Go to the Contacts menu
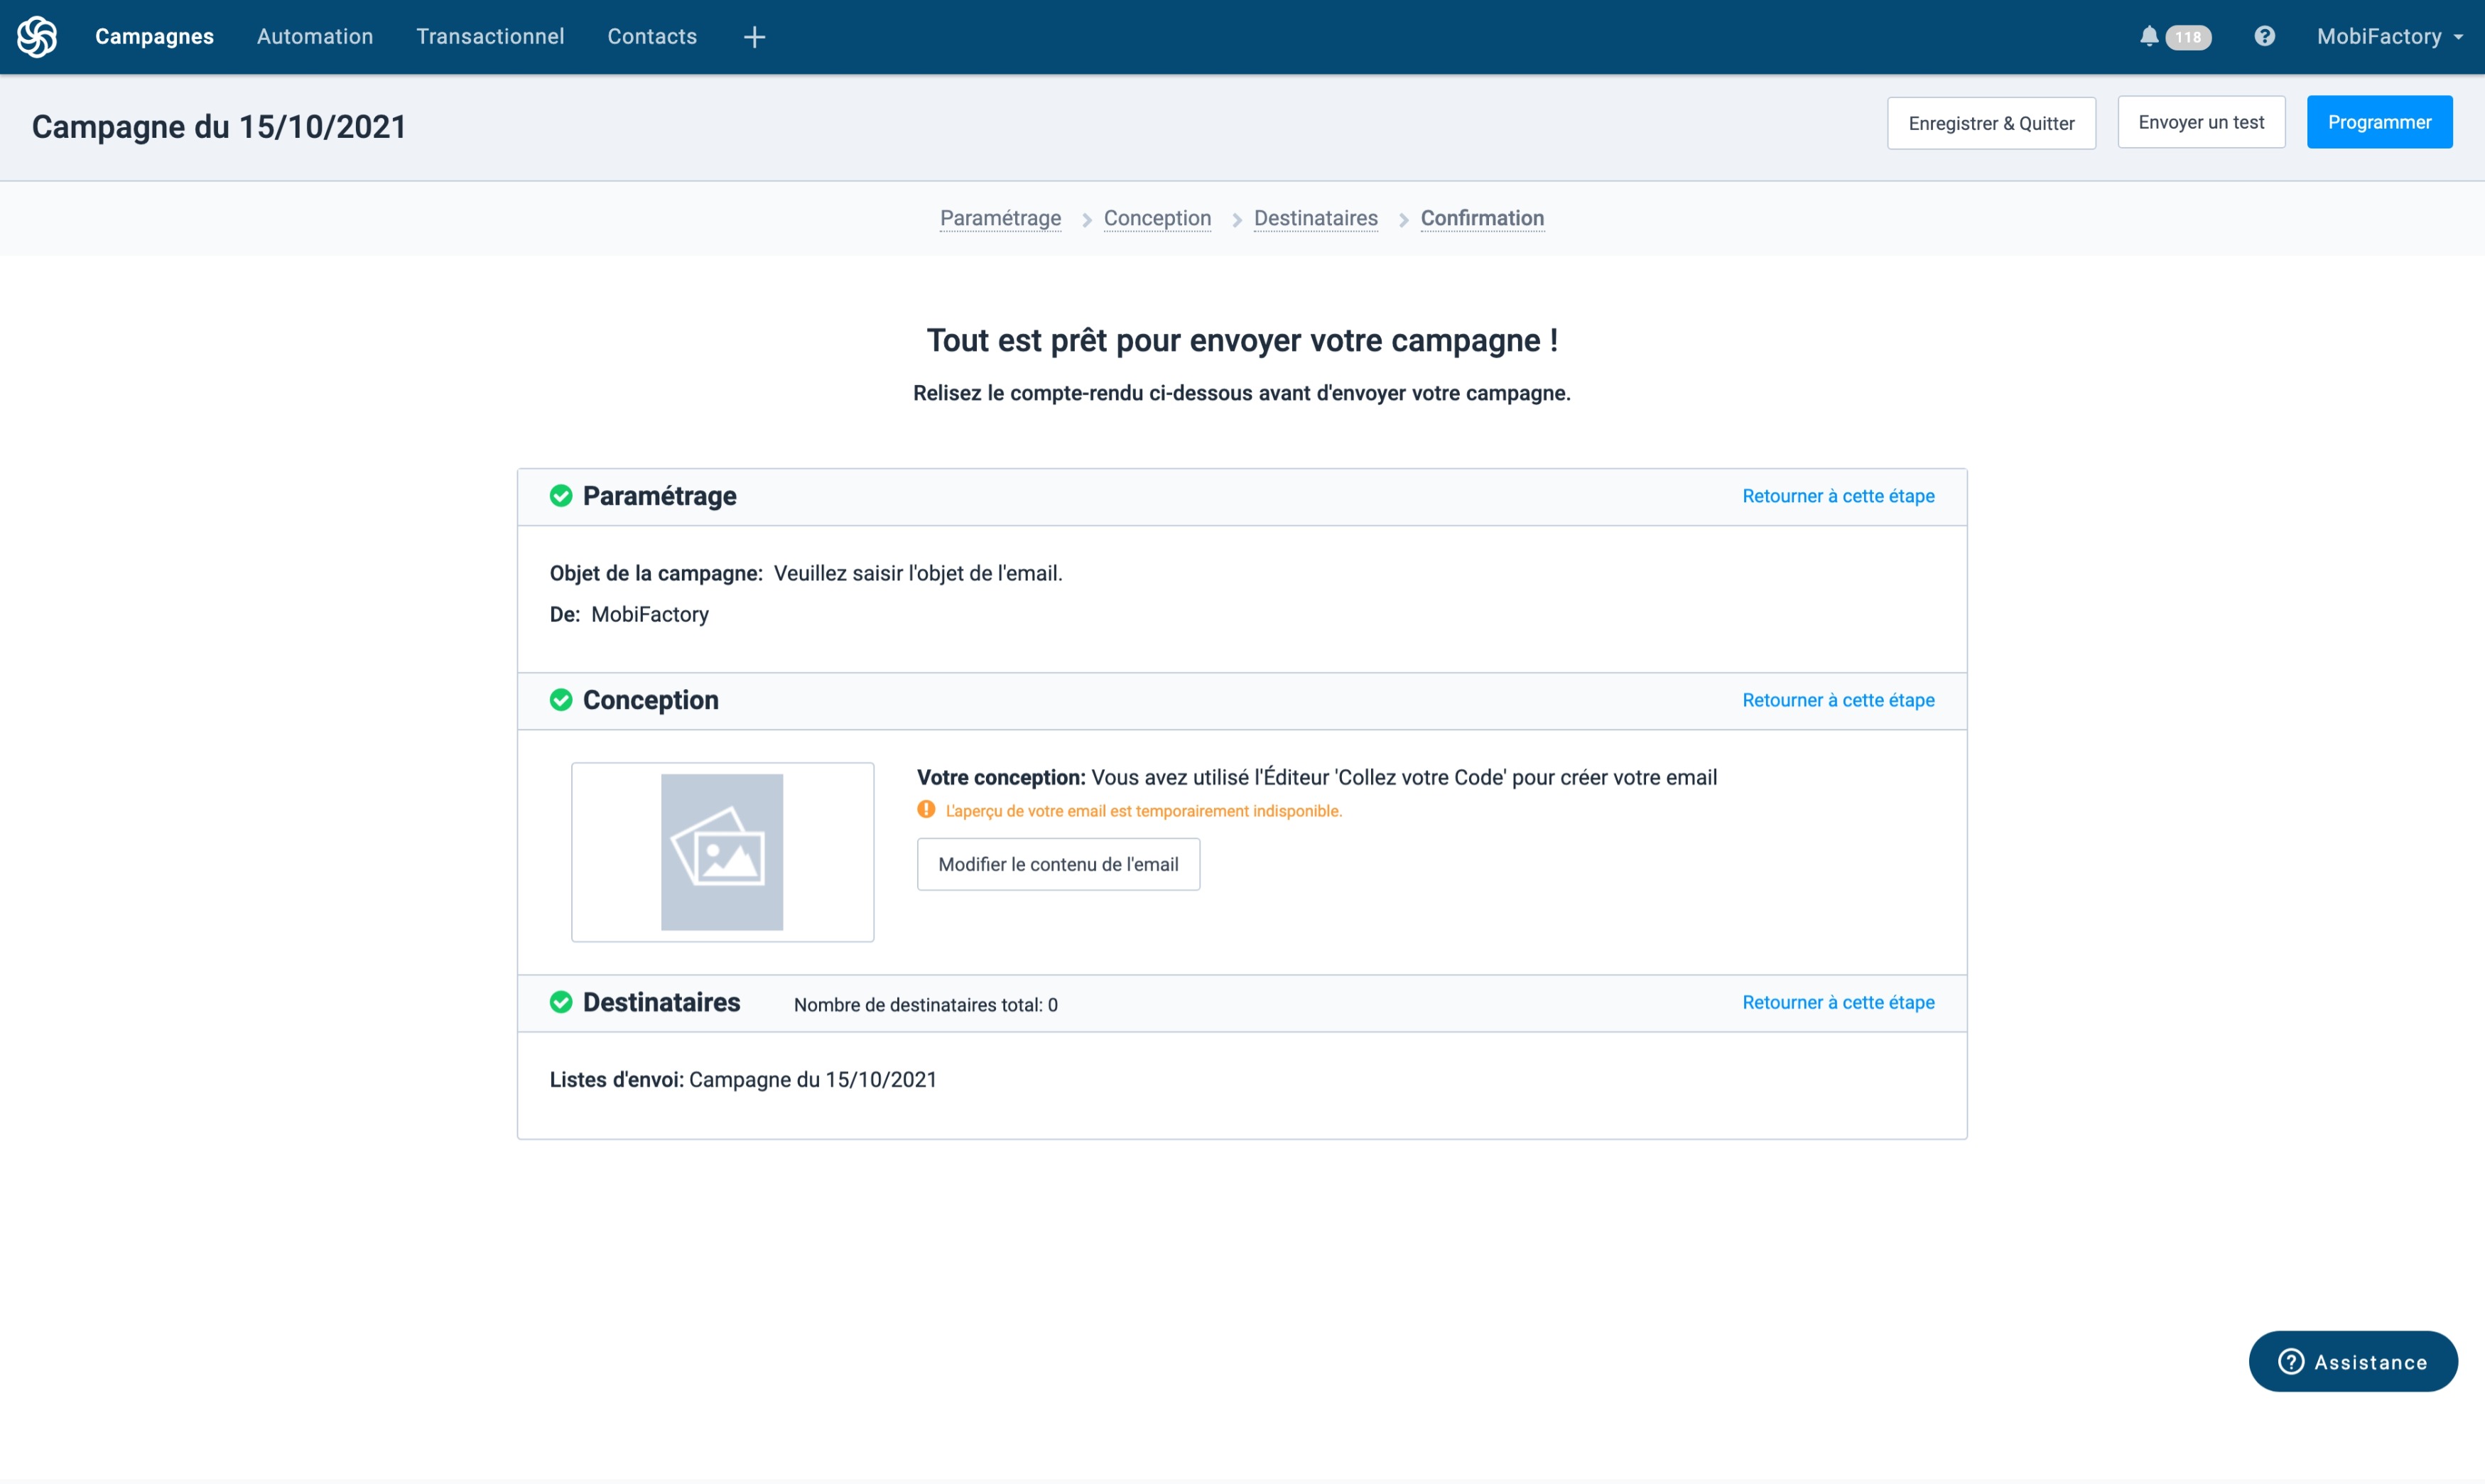 click(652, 37)
